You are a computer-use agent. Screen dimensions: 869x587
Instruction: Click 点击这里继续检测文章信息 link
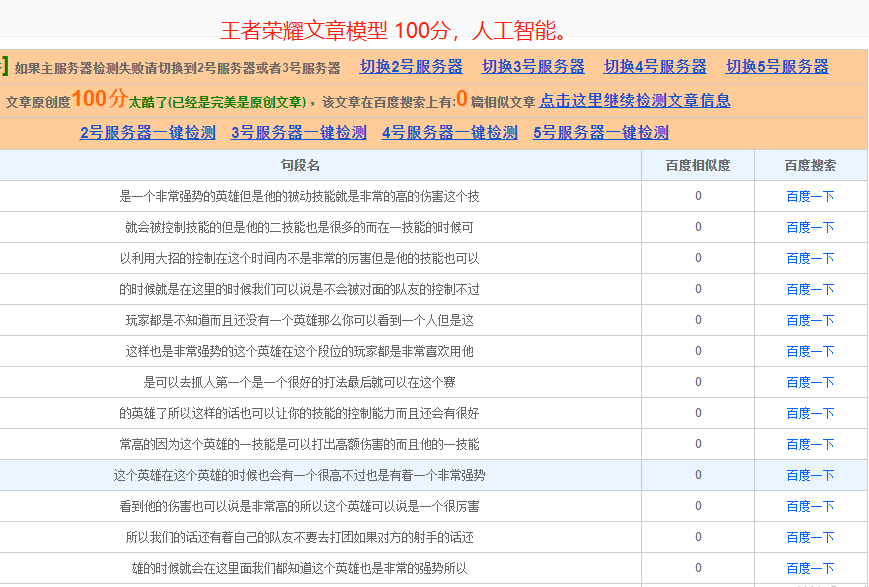(635, 101)
